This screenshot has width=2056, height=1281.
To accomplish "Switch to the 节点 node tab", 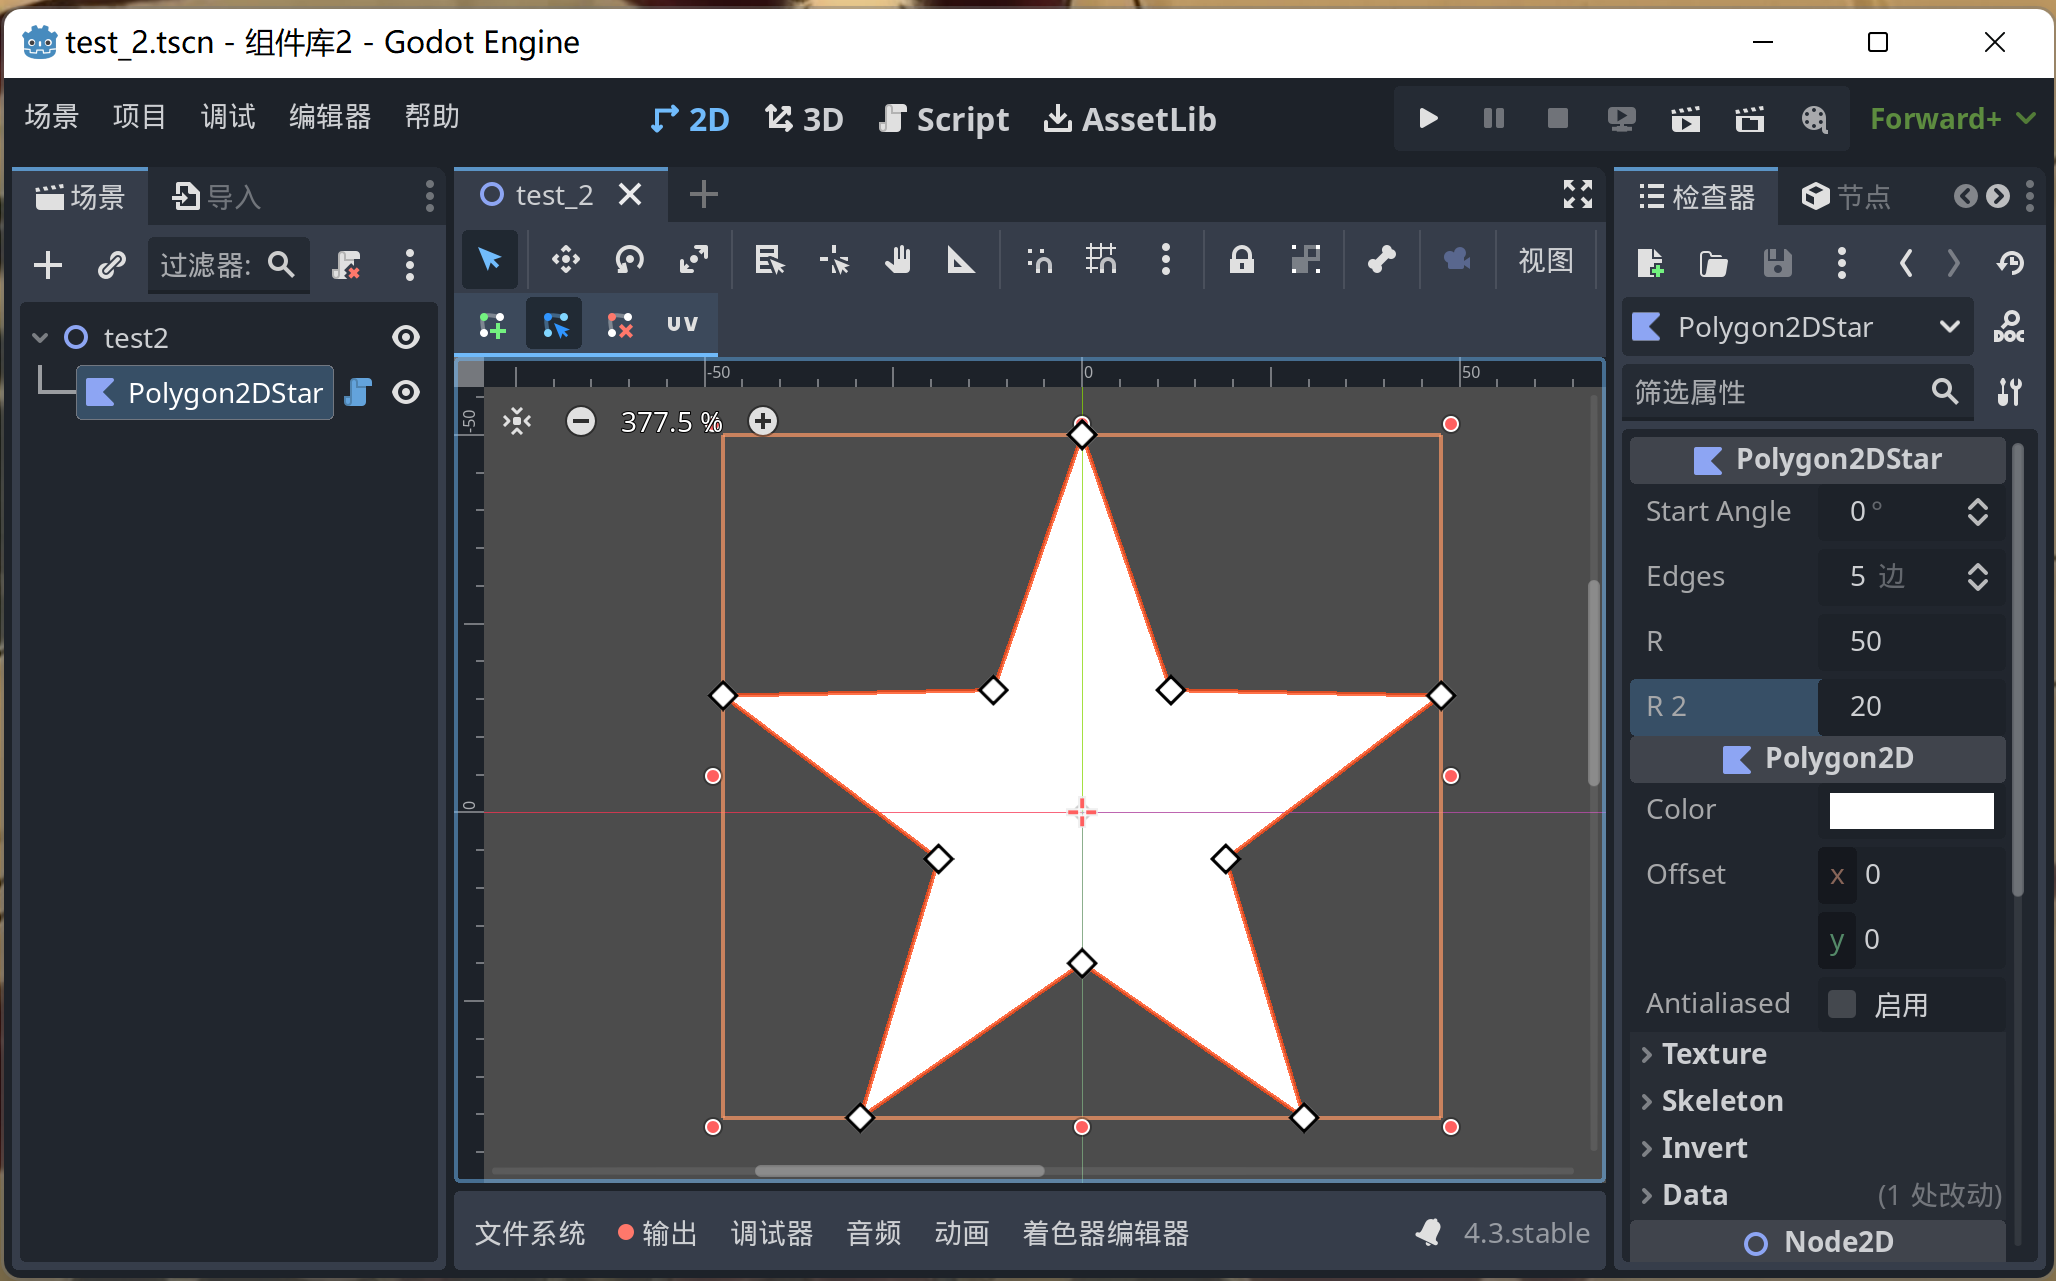I will tap(1846, 196).
